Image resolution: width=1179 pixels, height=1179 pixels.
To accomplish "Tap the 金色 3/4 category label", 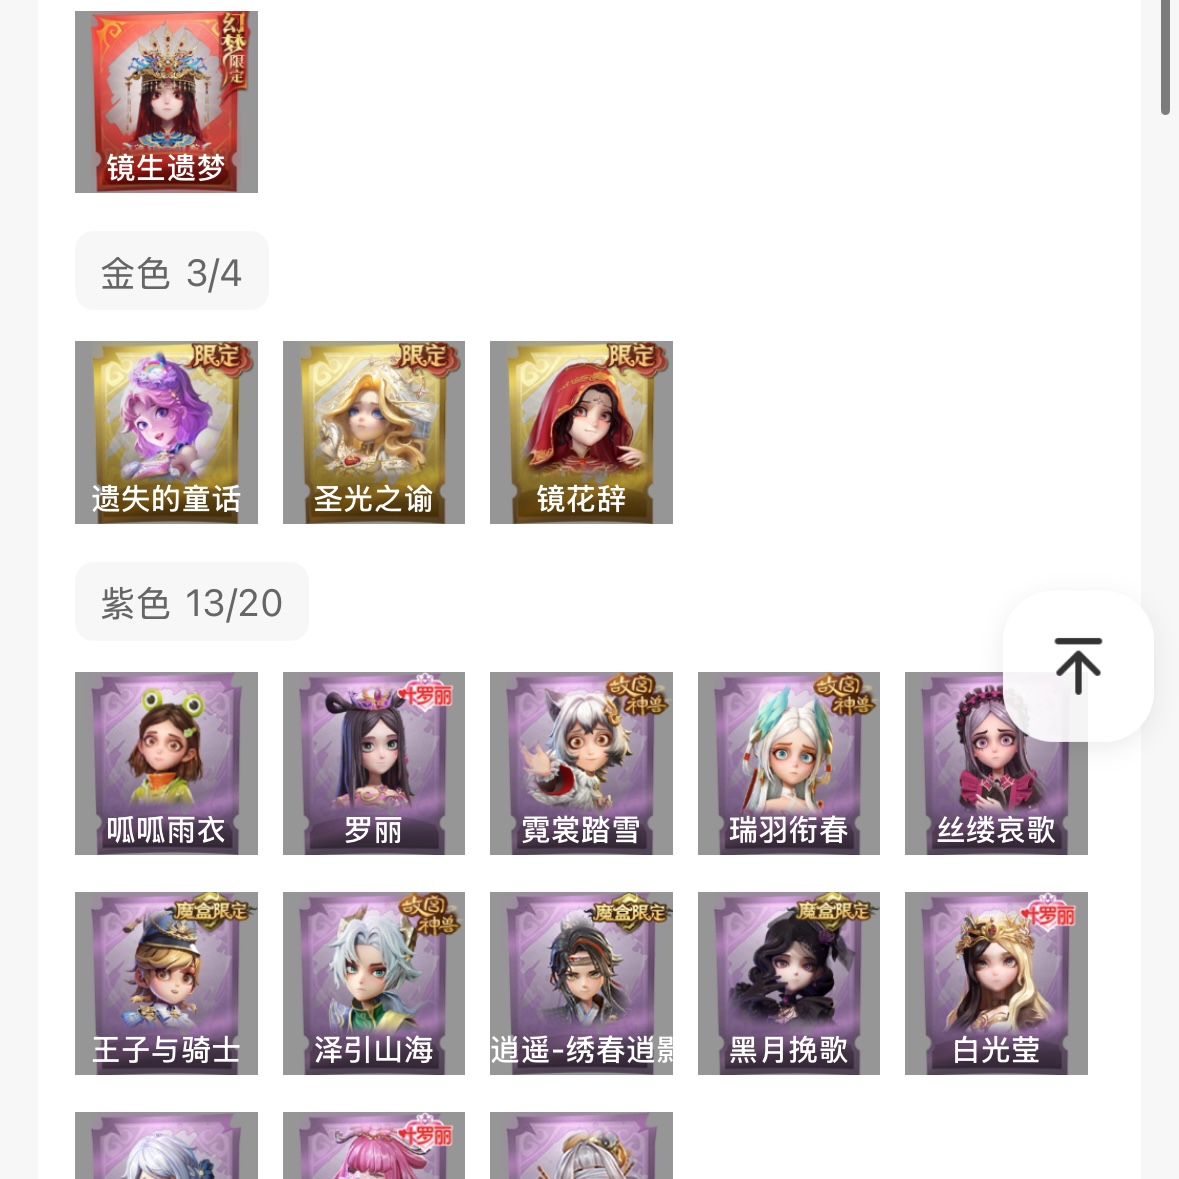I will 171,271.
